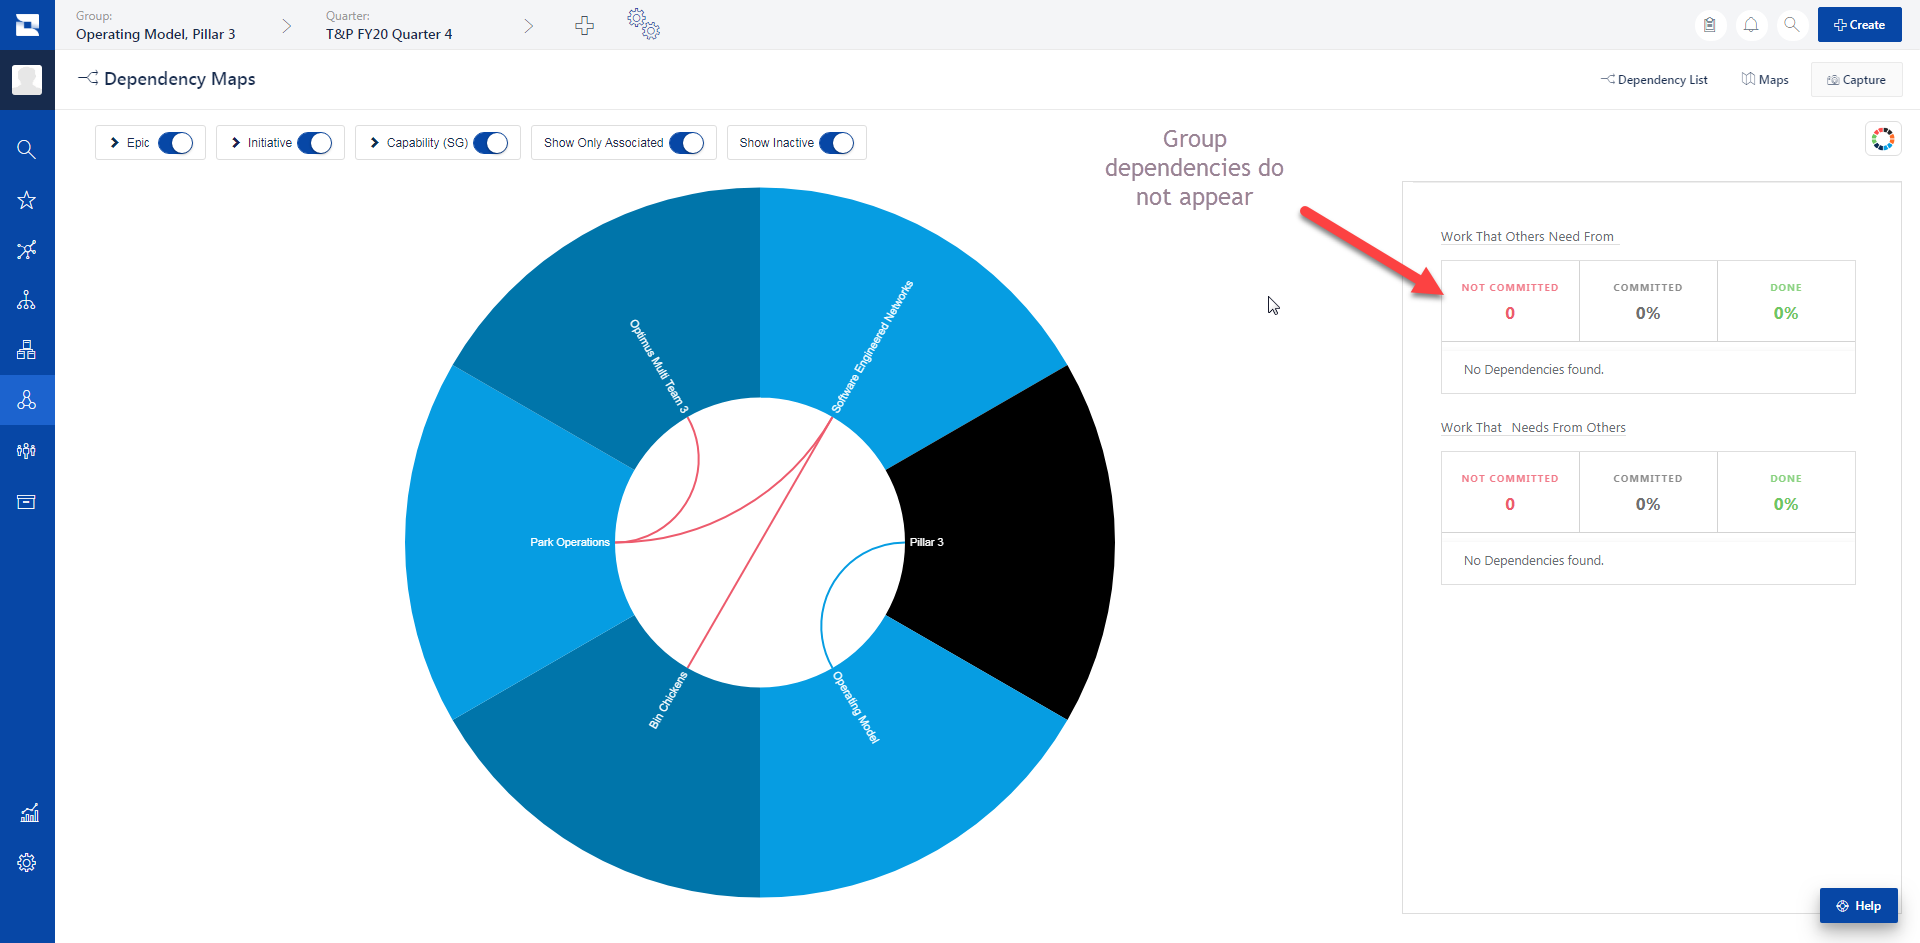Screen dimensions: 1920x943
Task: Switch off the Show Inactive toggle
Action: pyautogui.click(x=840, y=142)
